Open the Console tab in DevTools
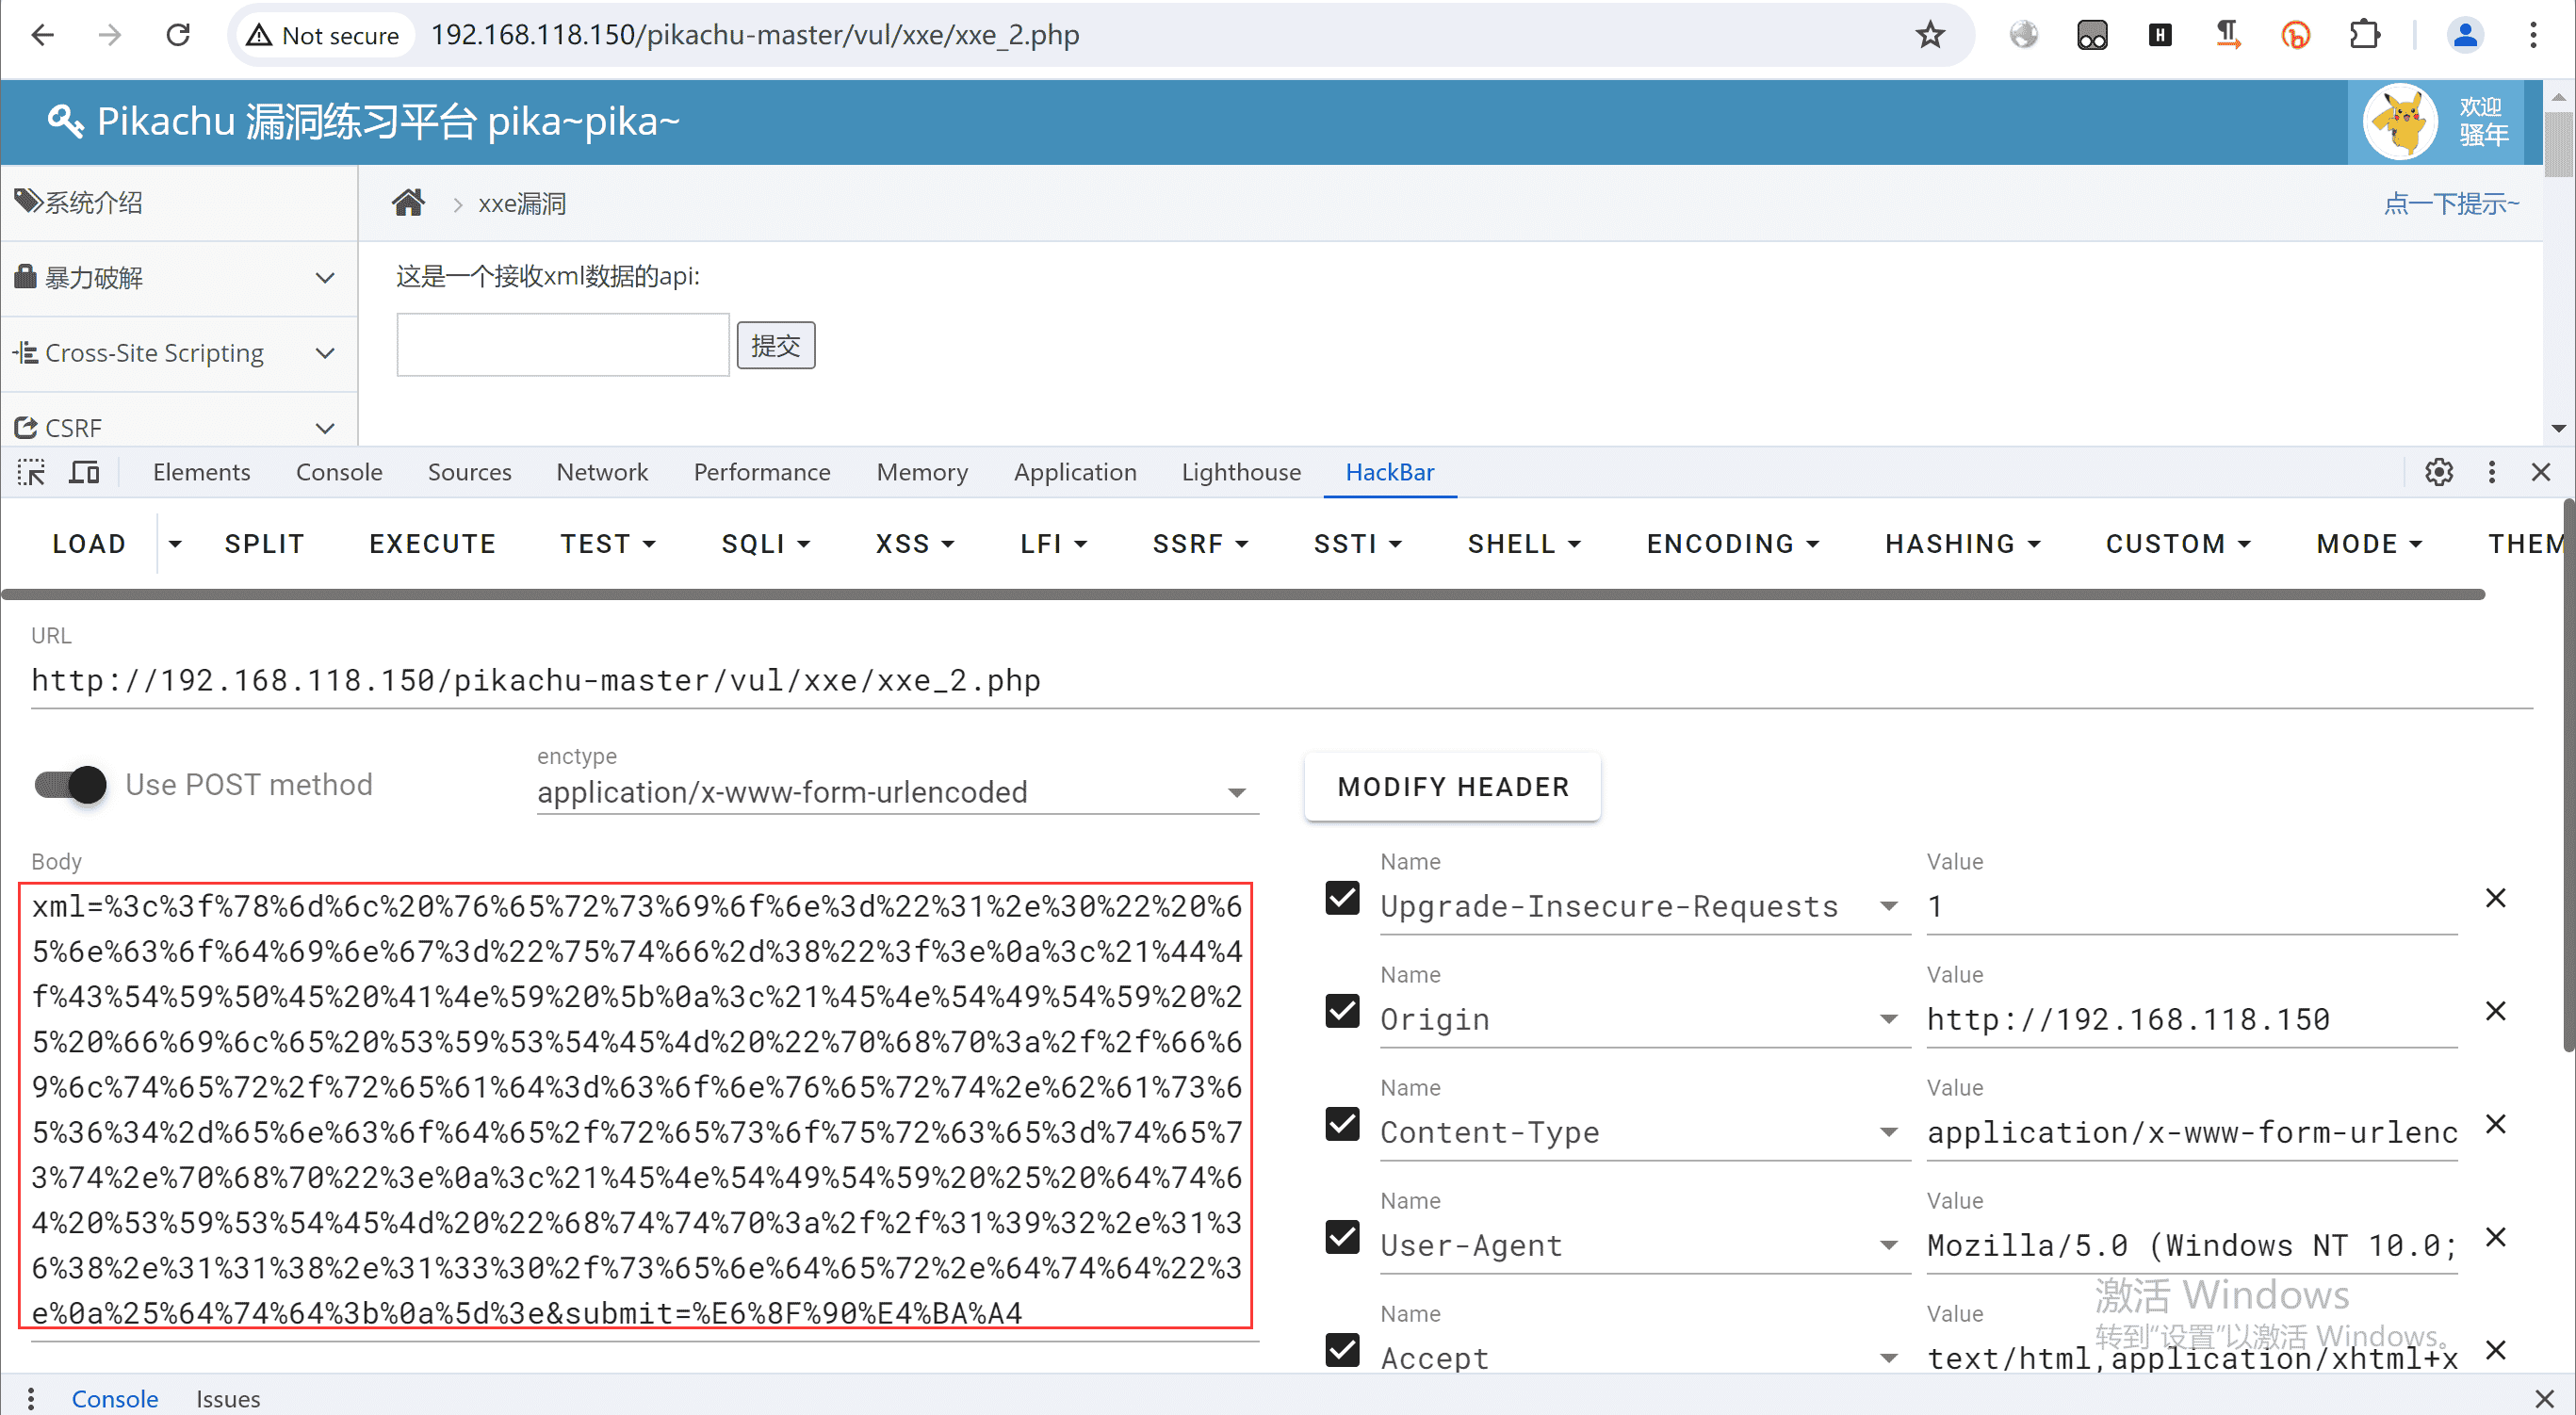The height and width of the screenshot is (1415, 2576). [x=338, y=472]
